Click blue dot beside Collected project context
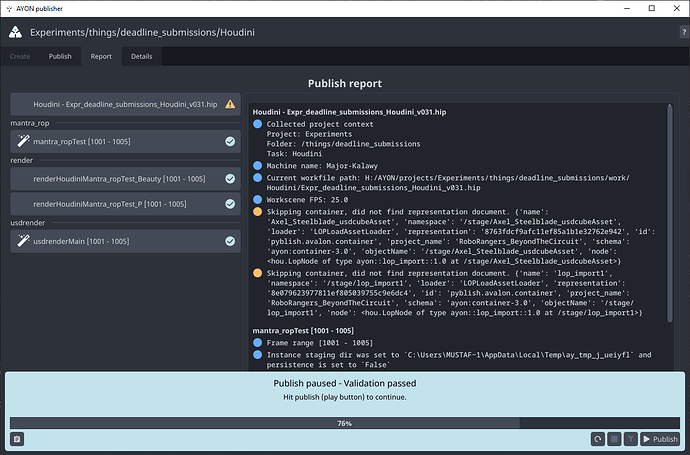This screenshot has height=455, width=690. [257, 124]
